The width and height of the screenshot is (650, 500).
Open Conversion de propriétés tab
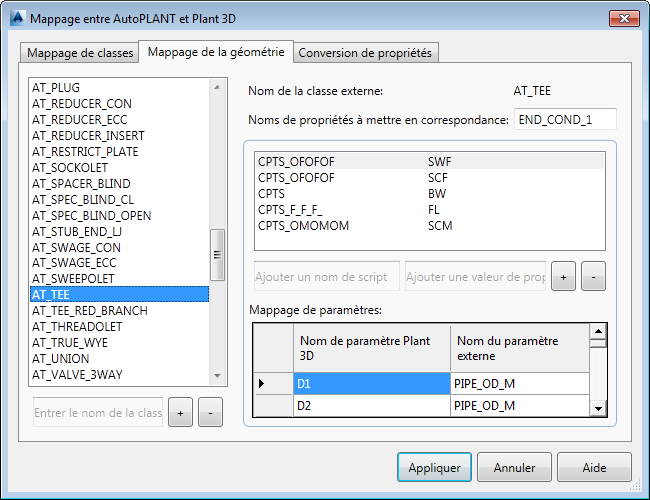click(x=365, y=53)
